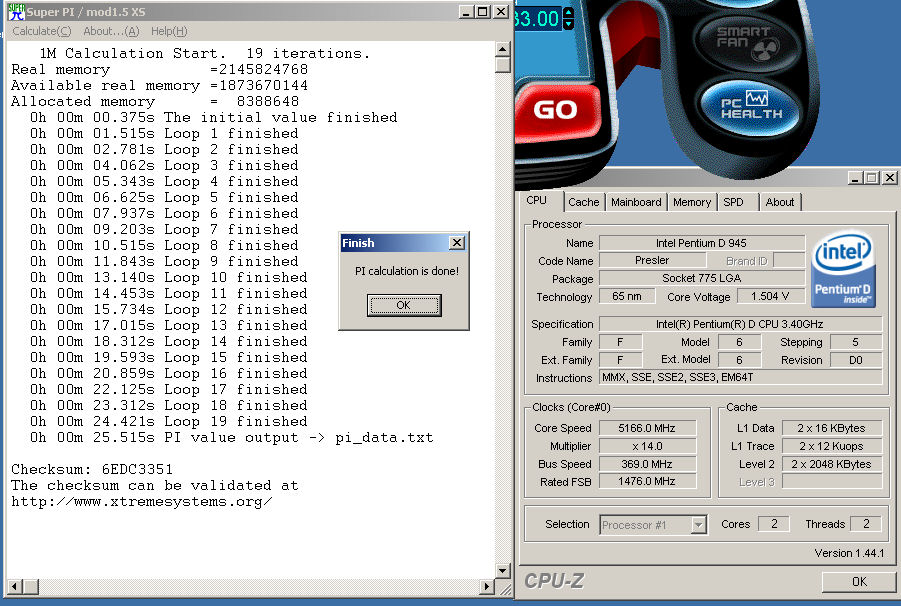This screenshot has height=606, width=901.
Task: Click the Super PI vertical scrollbar down arrow
Action: point(503,570)
